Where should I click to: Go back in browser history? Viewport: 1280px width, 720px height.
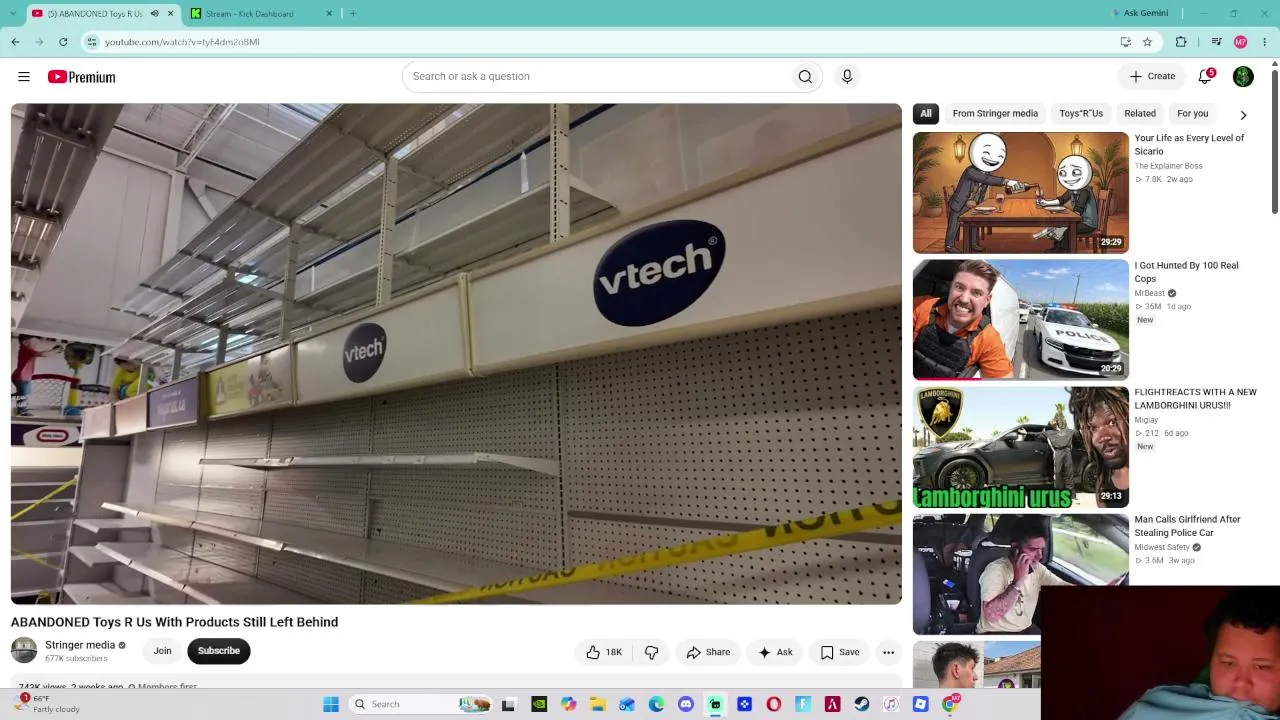15,42
